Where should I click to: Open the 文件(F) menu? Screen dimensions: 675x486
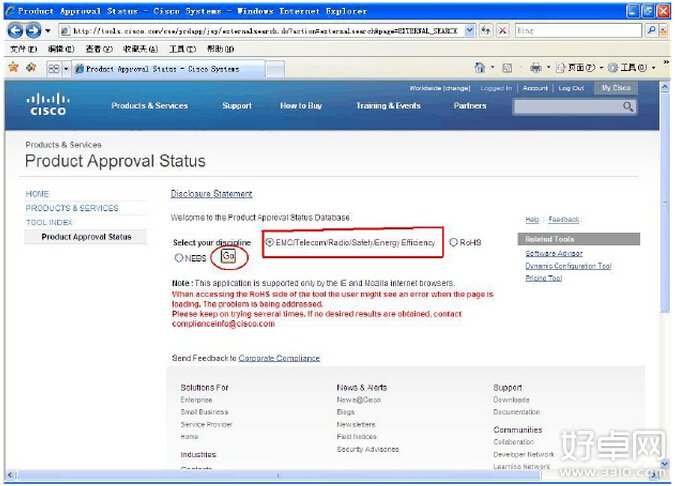pos(23,49)
